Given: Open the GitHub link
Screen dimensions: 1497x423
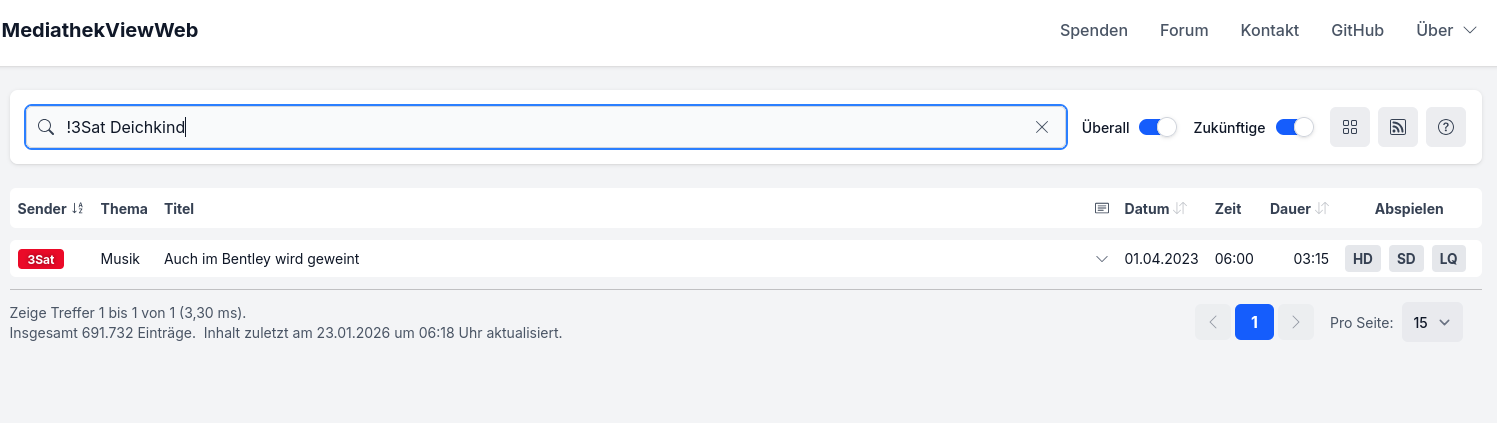Looking at the screenshot, I should 1357,30.
